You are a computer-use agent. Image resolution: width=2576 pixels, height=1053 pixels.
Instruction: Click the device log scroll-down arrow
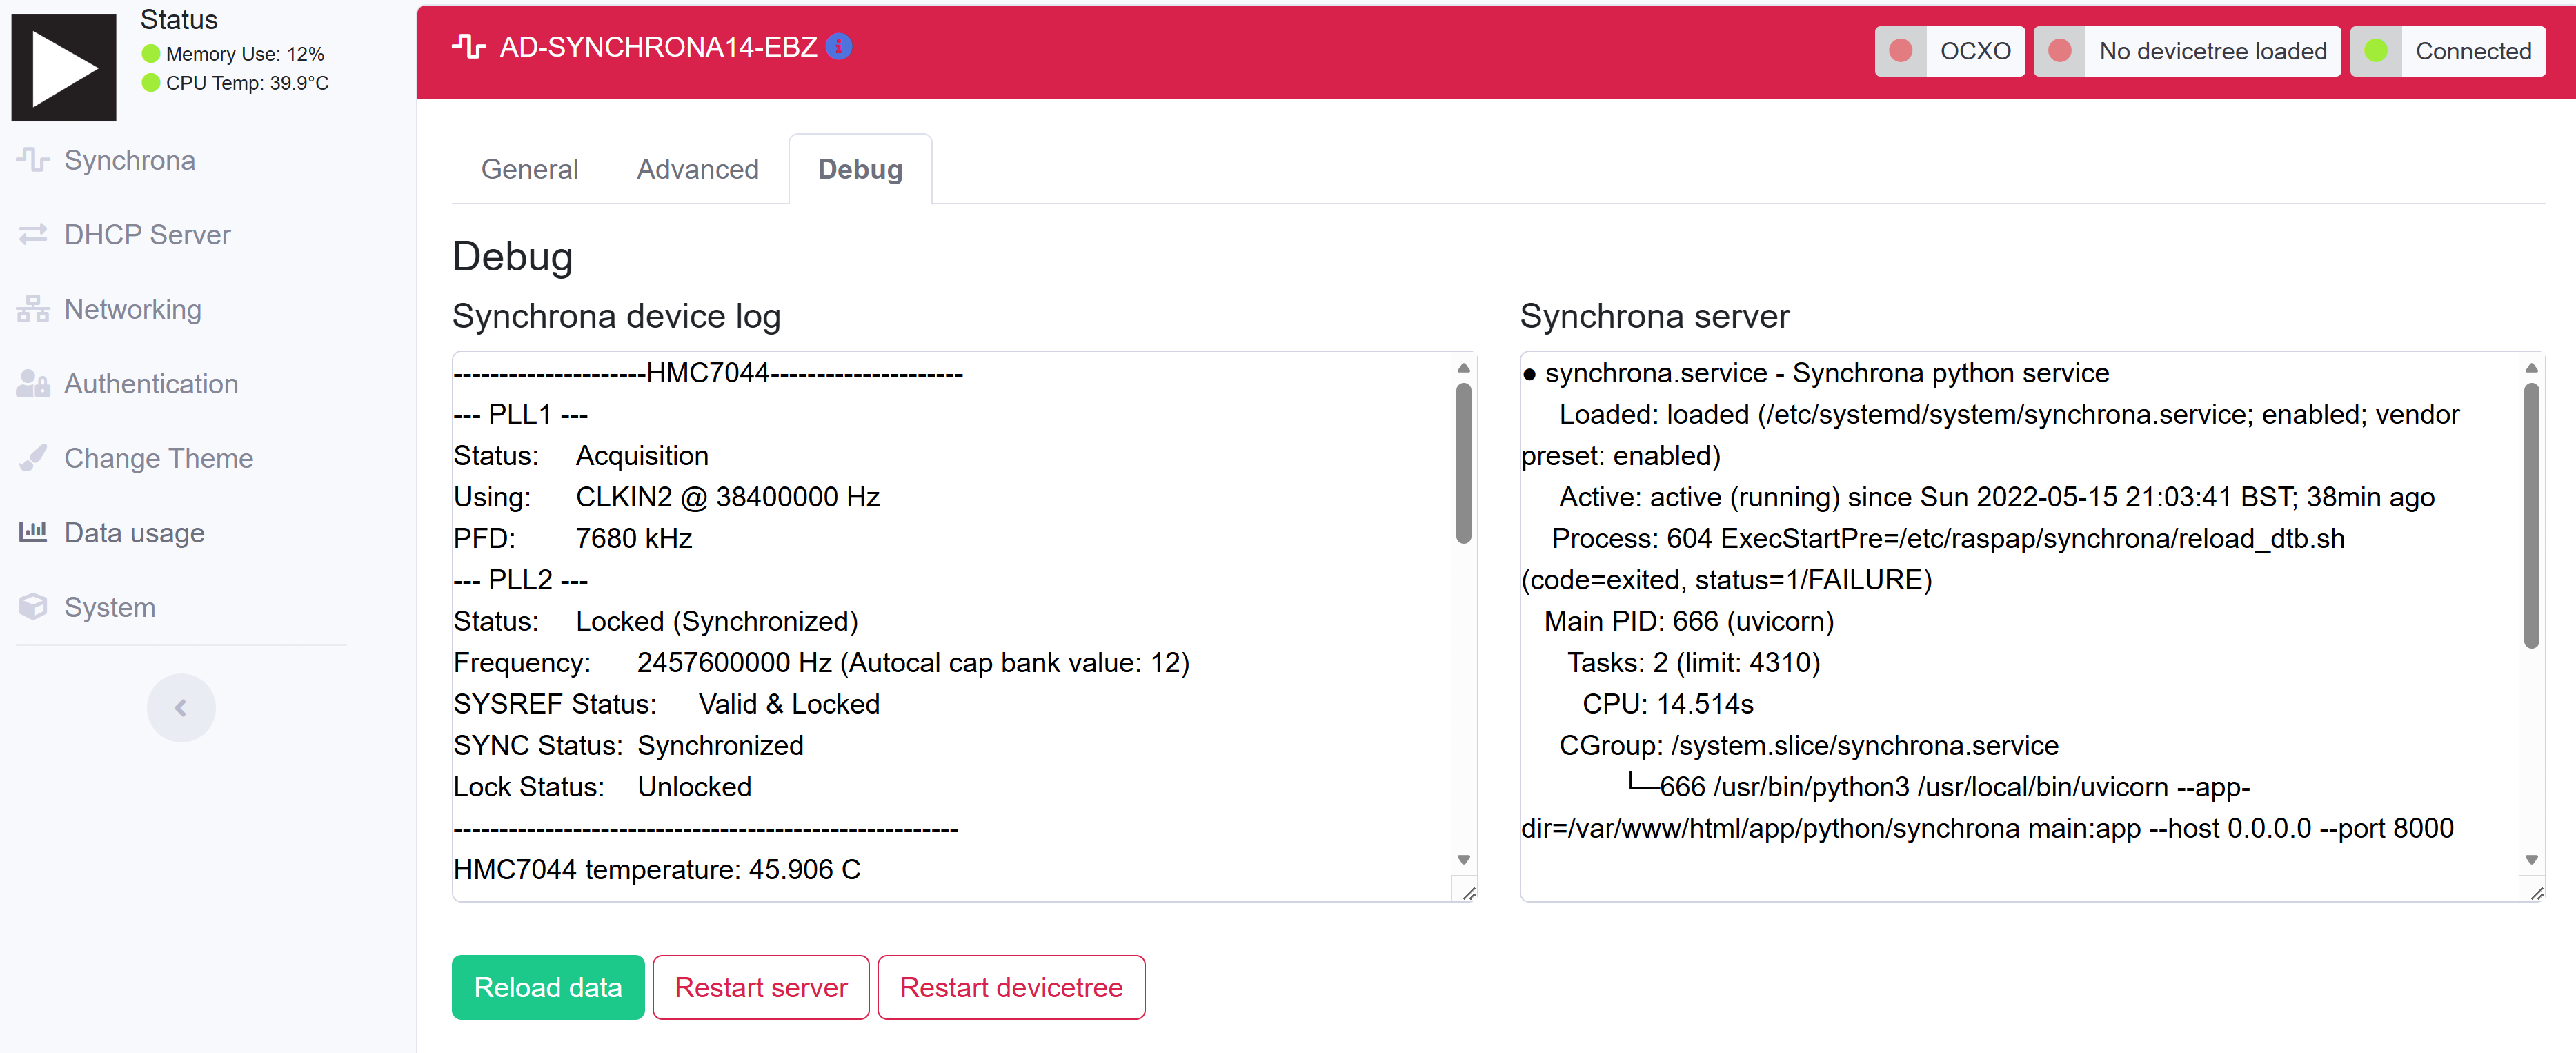pos(1464,859)
